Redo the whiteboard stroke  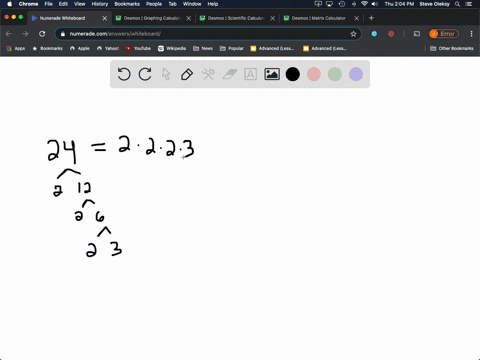[x=145, y=74]
